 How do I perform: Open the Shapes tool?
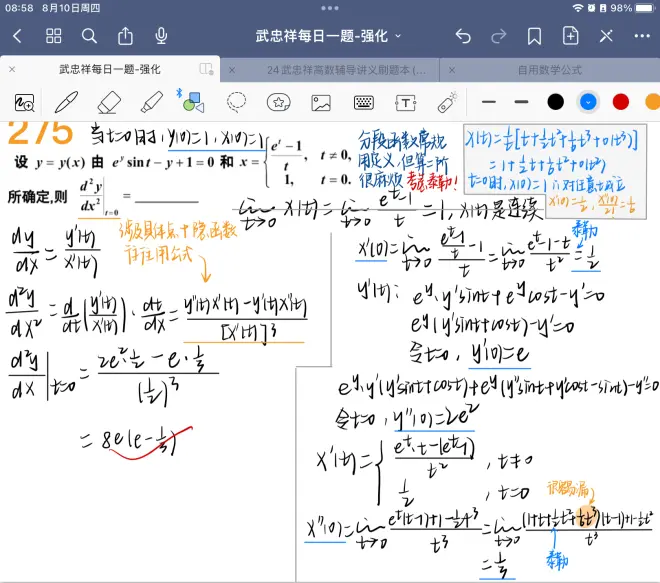pos(193,102)
